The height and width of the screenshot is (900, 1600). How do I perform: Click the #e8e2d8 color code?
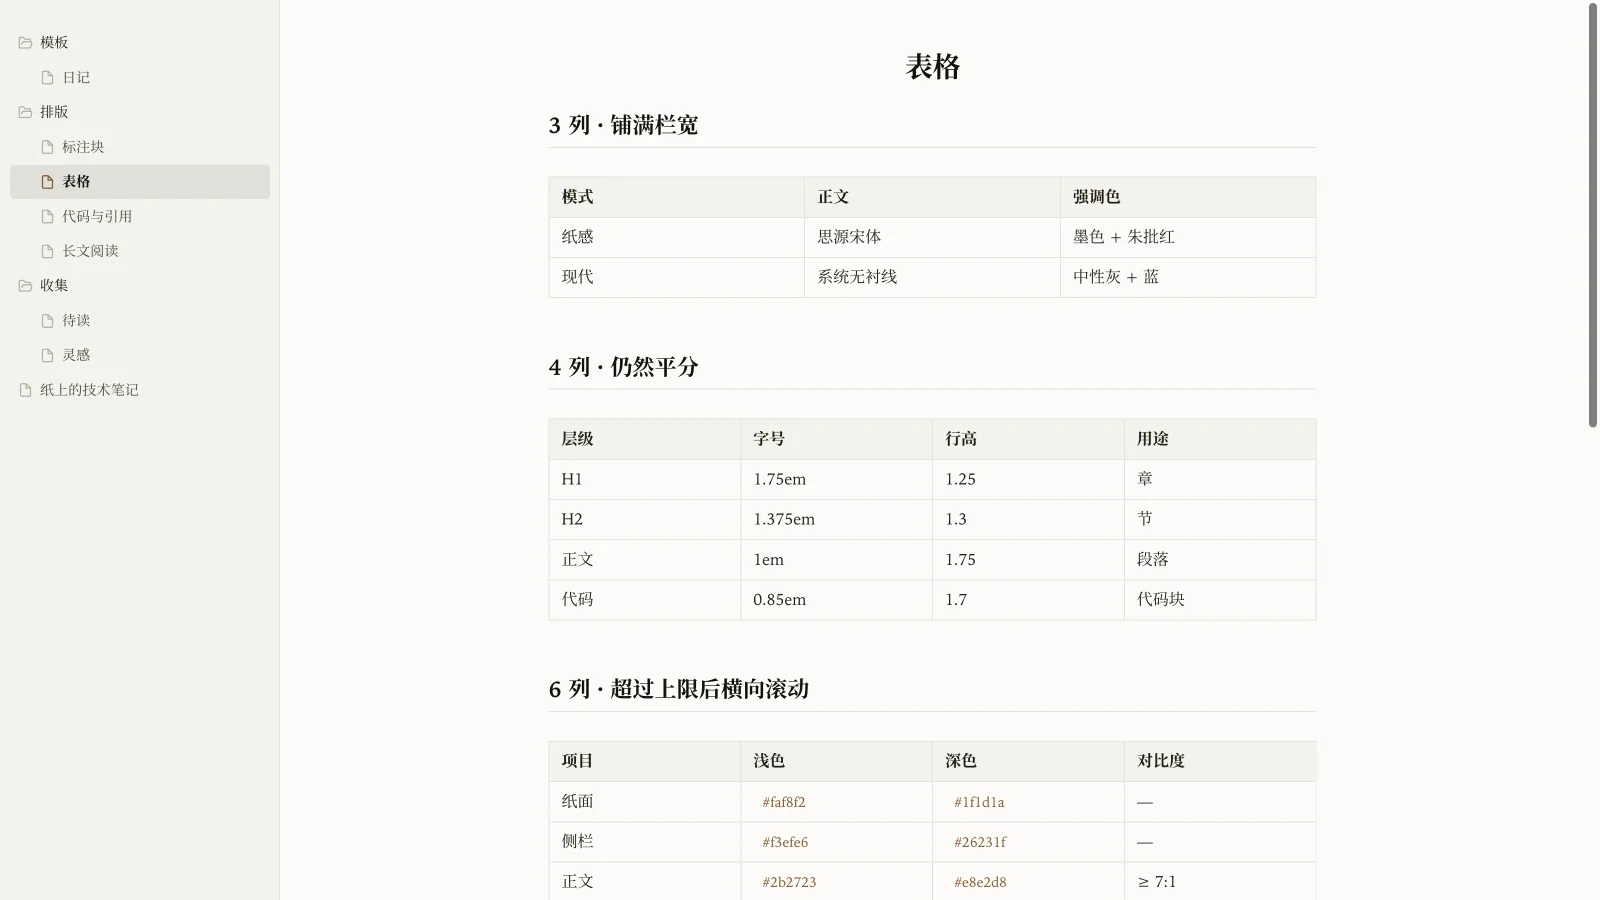tap(980, 882)
